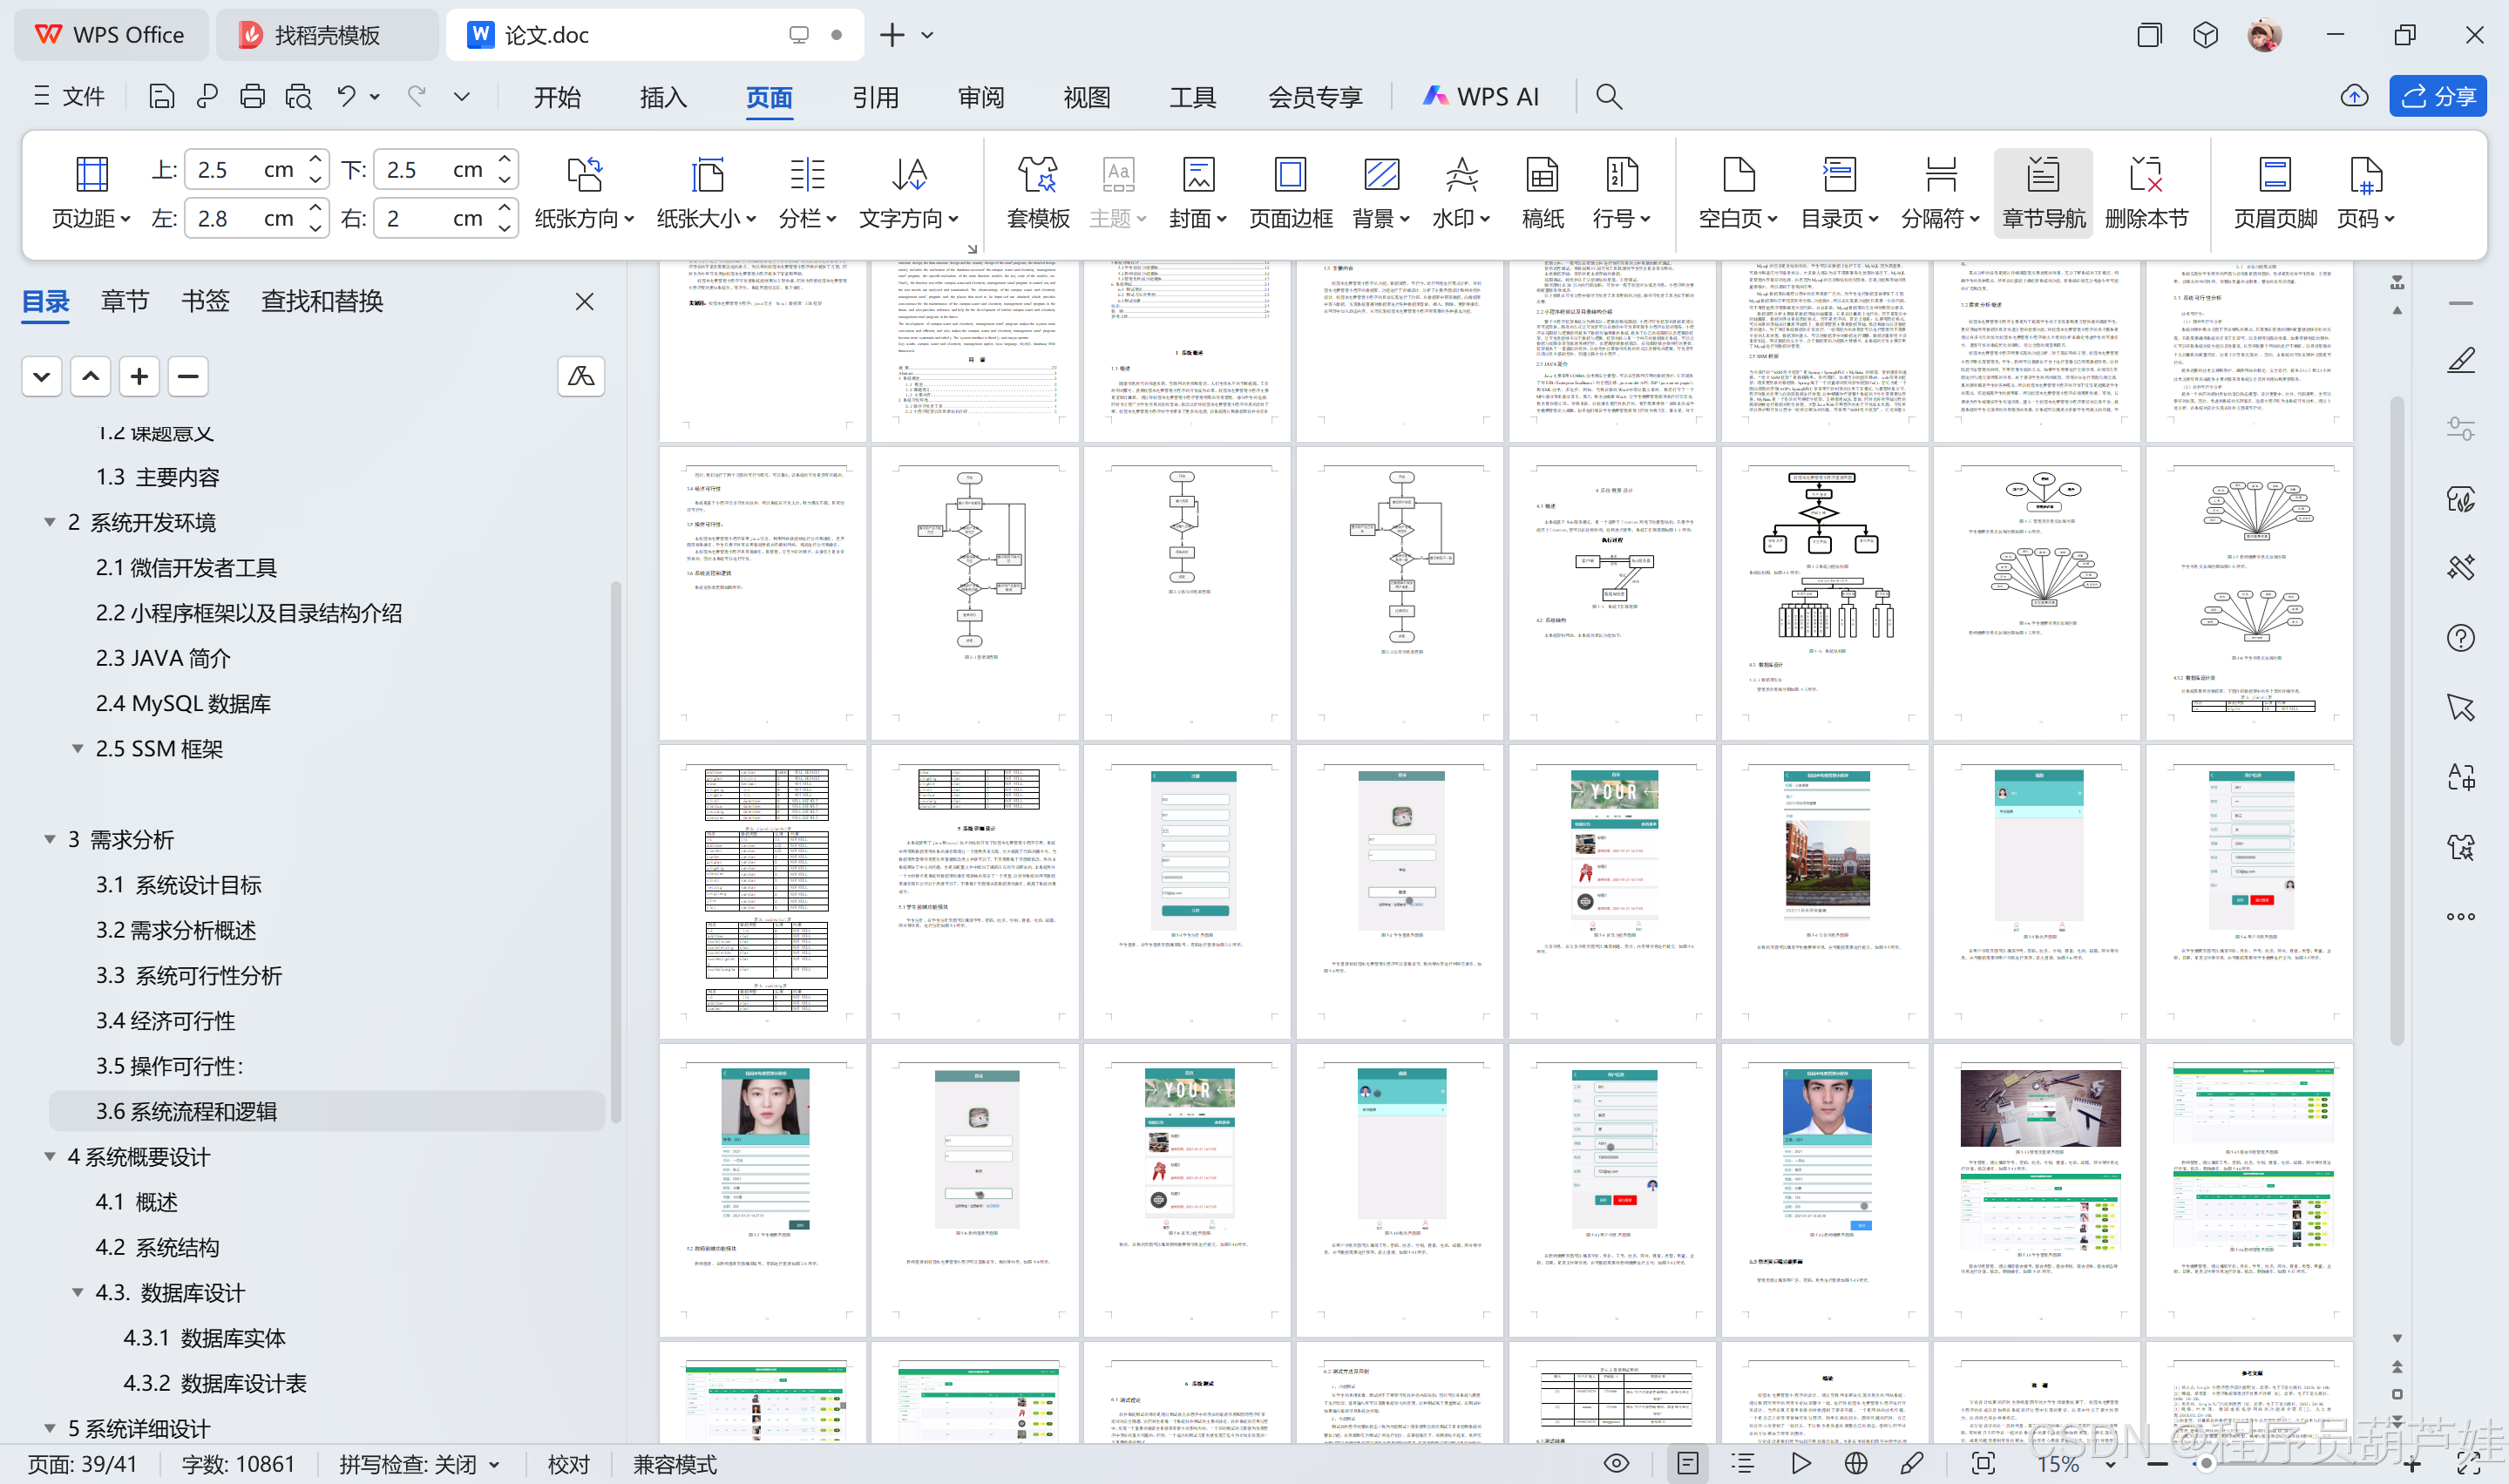Toggle reading eye-protection mode in status bar
Image resolution: width=2509 pixels, height=1484 pixels.
point(1616,1464)
